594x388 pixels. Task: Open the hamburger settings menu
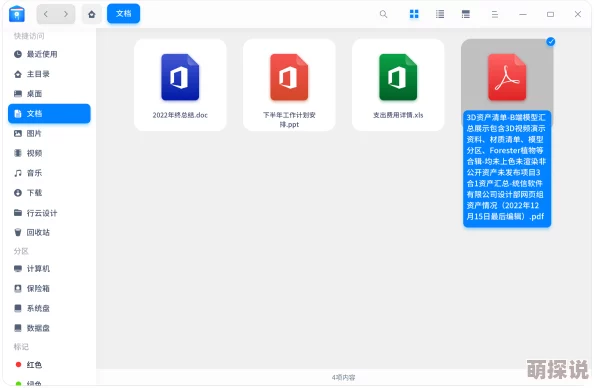(x=494, y=14)
